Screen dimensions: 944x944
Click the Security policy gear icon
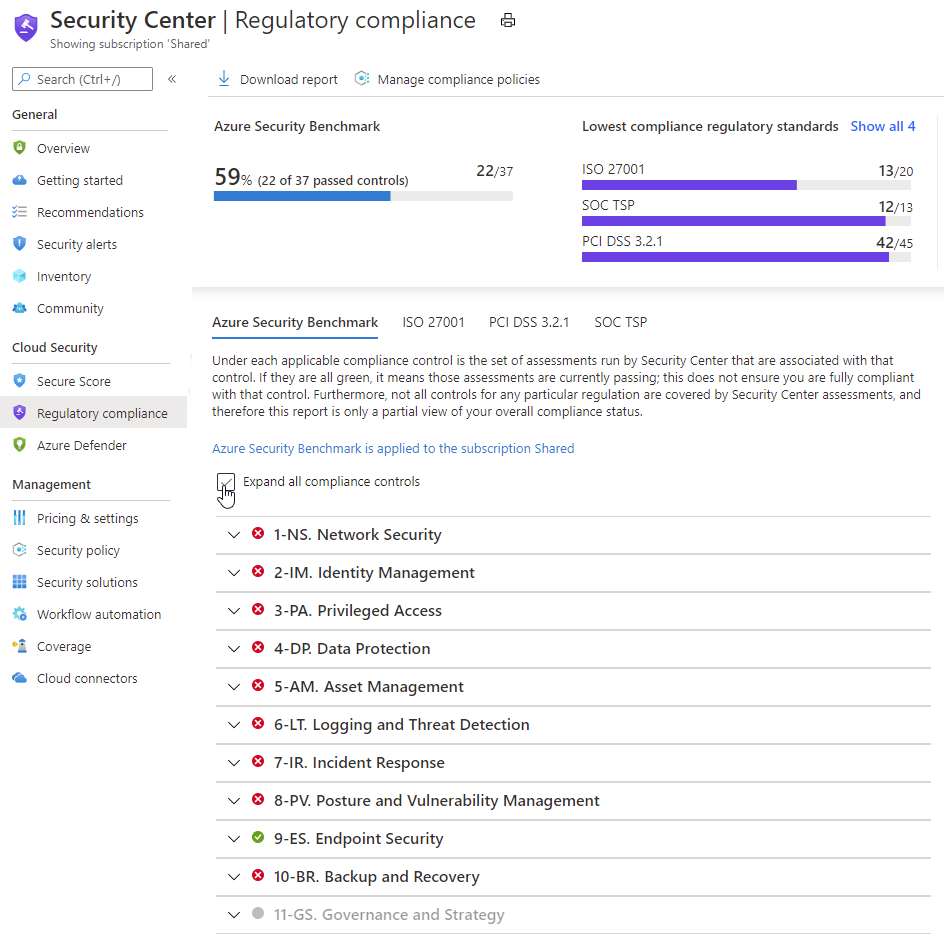tap(20, 550)
